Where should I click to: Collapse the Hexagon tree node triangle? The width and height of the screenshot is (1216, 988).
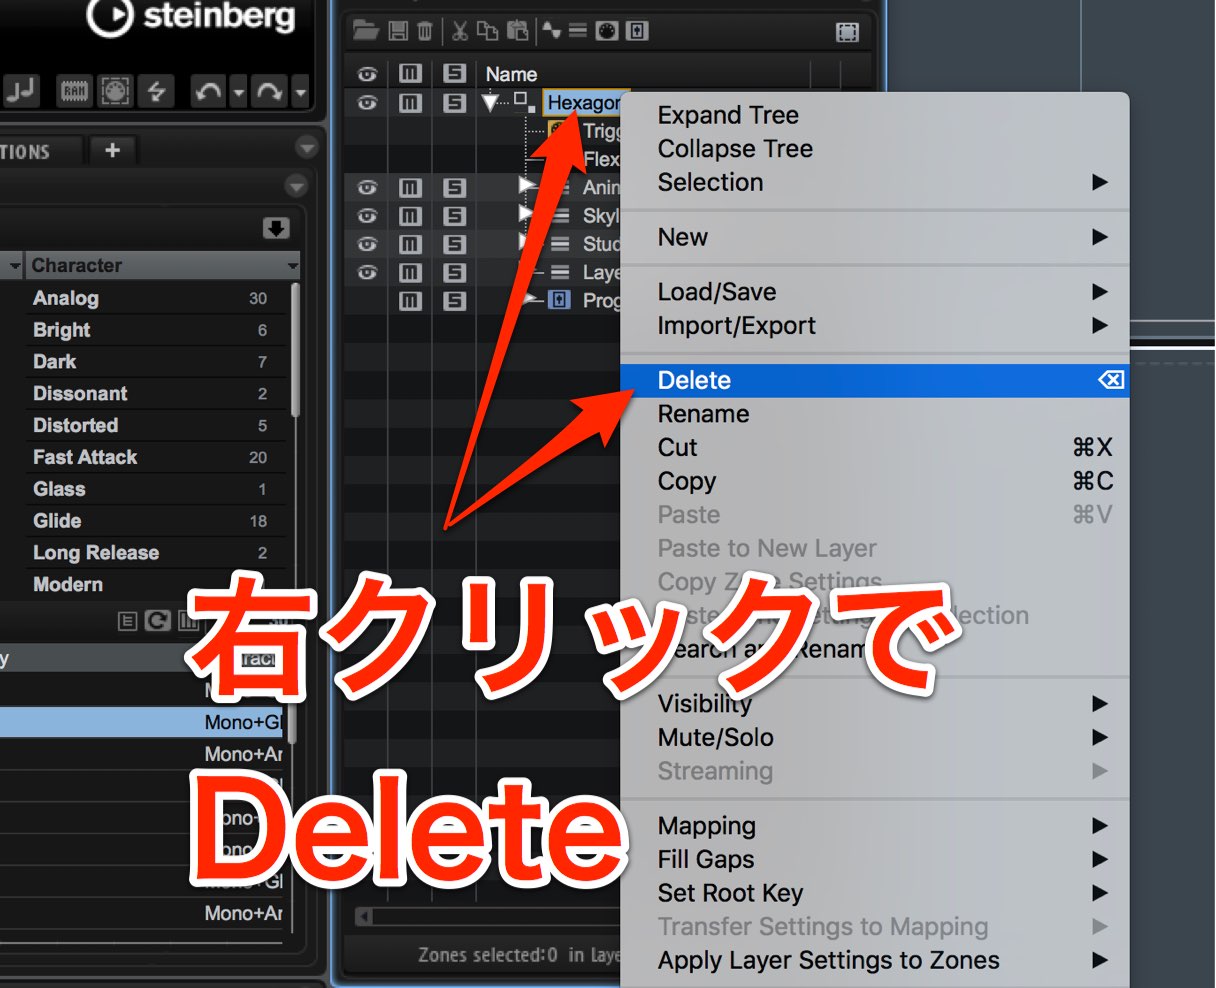(490, 103)
